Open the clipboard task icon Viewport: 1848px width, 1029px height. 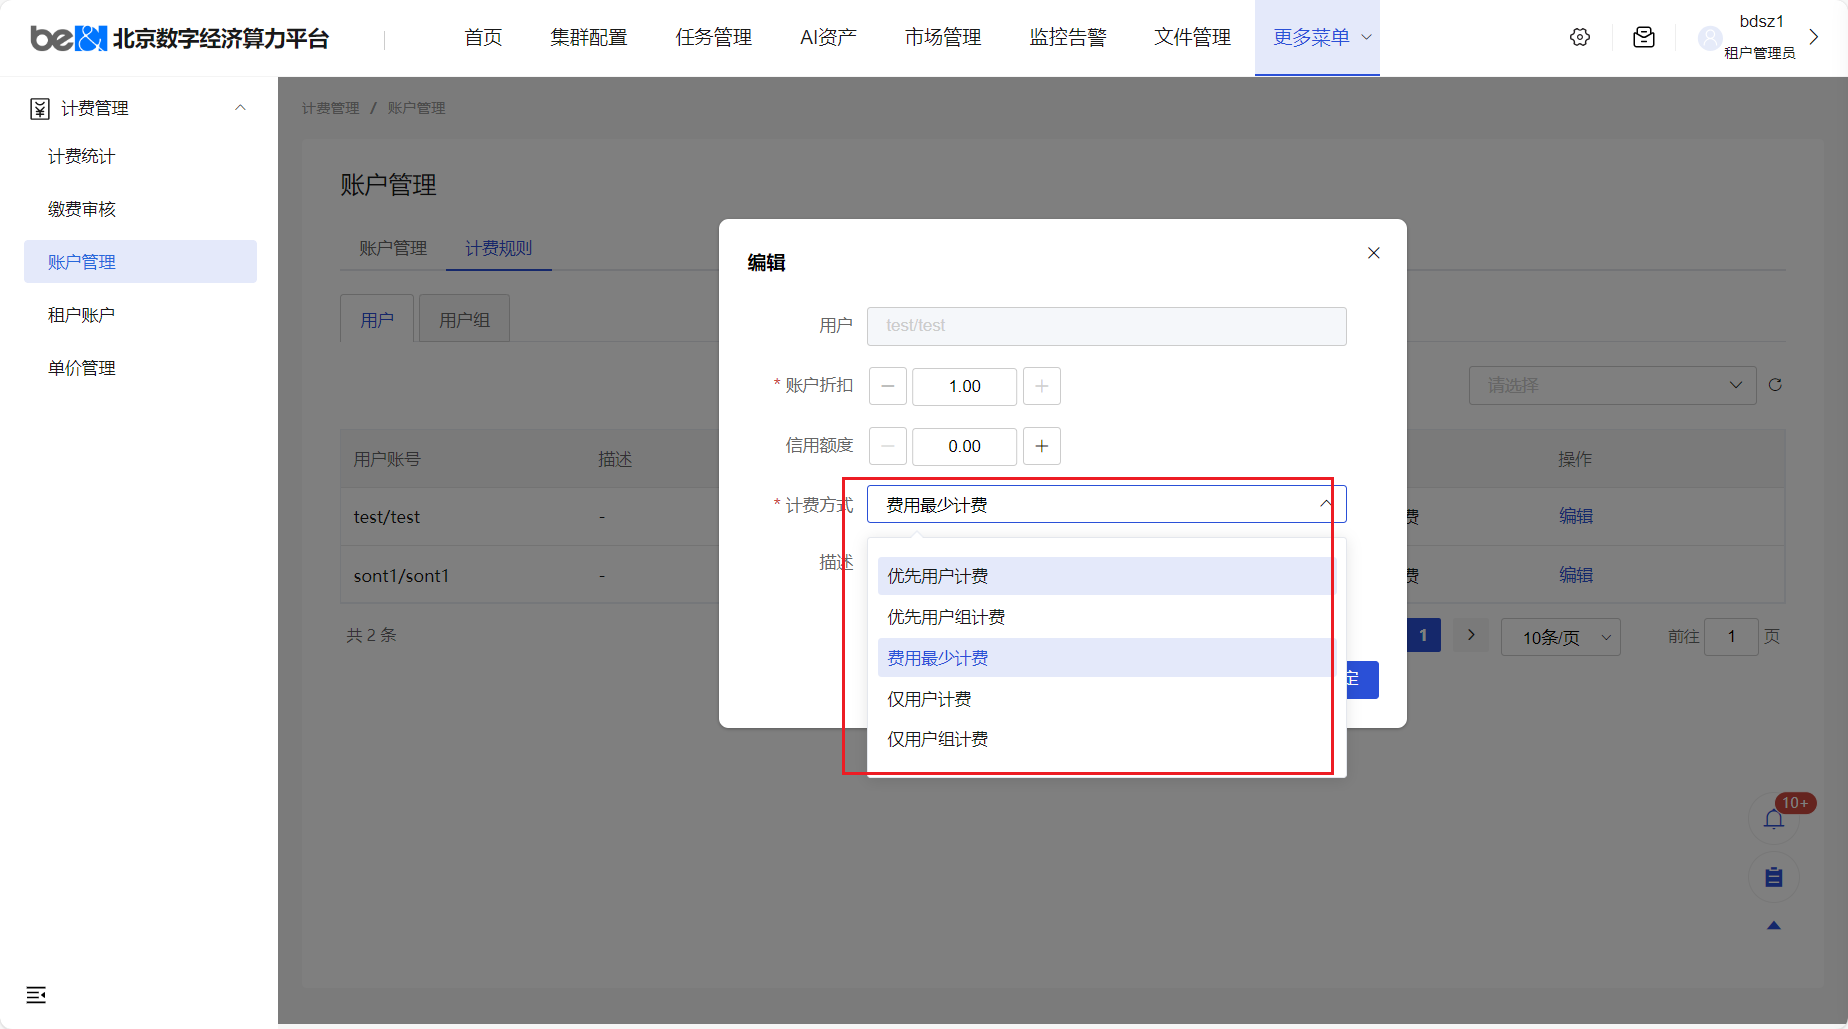tap(1774, 877)
